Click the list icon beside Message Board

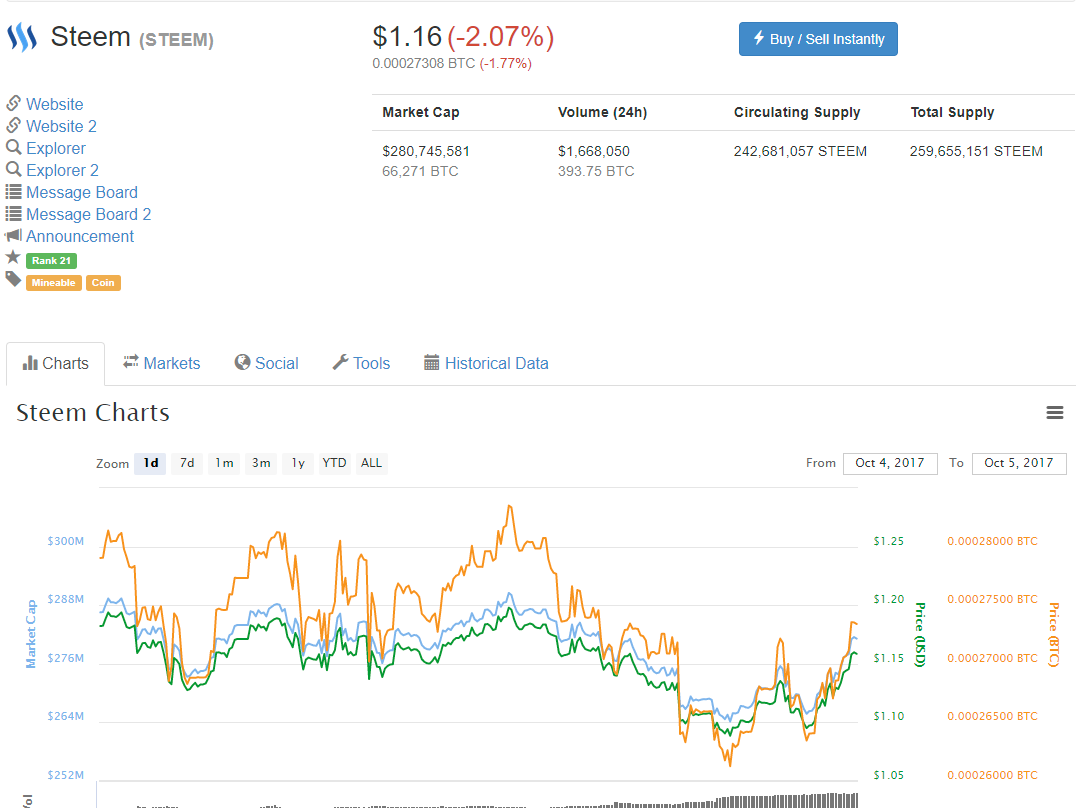[13, 192]
